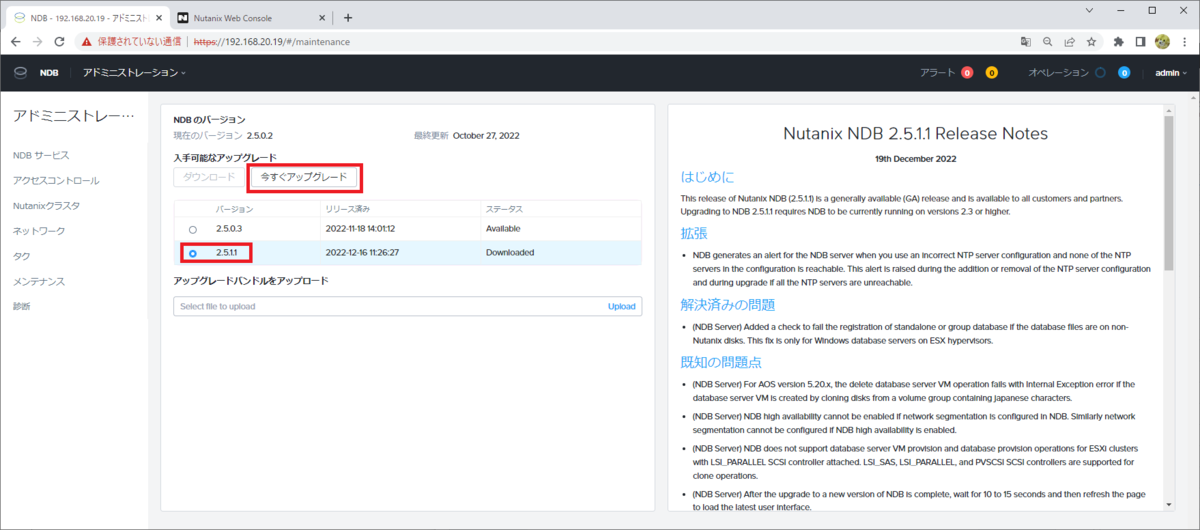Click the オペレーション label in header
The width and height of the screenshot is (1200, 530).
tap(1058, 73)
